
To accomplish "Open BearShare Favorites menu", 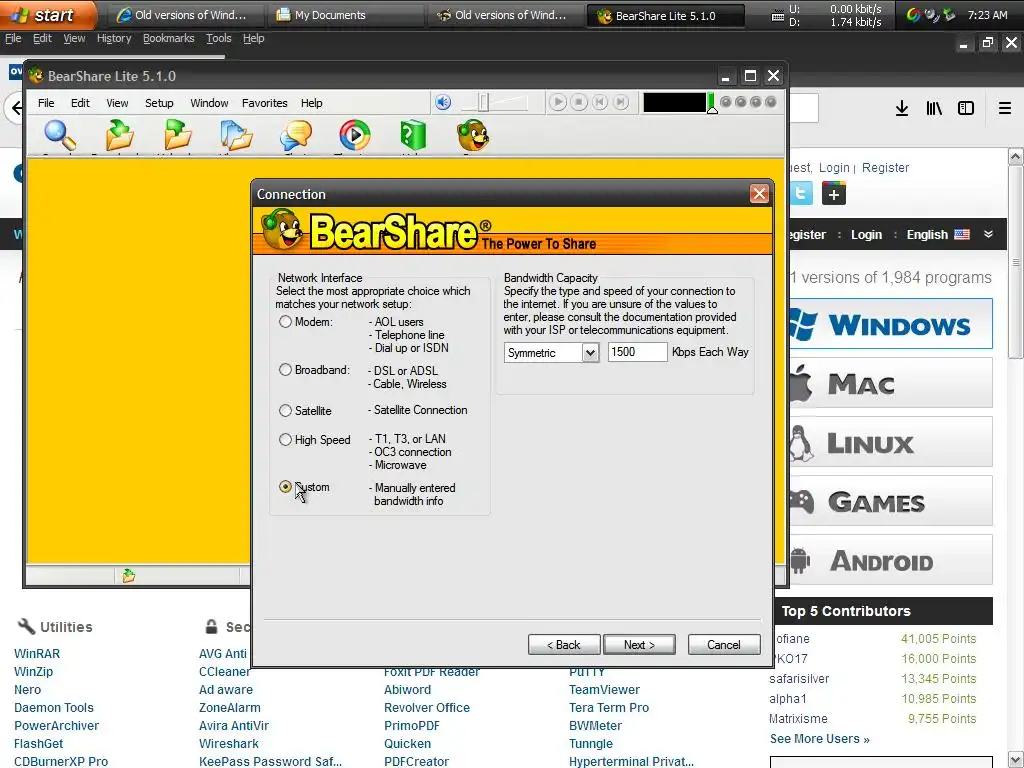I will click(264, 103).
